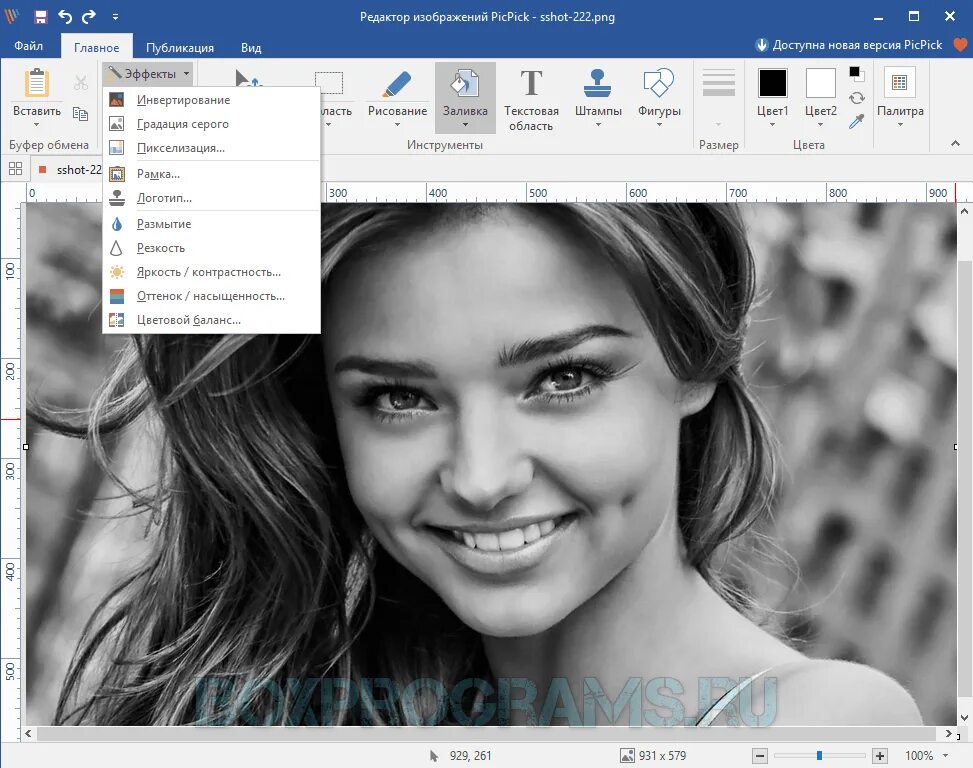Click the tab grid view icon
The height and width of the screenshot is (768, 973).
click(16, 169)
